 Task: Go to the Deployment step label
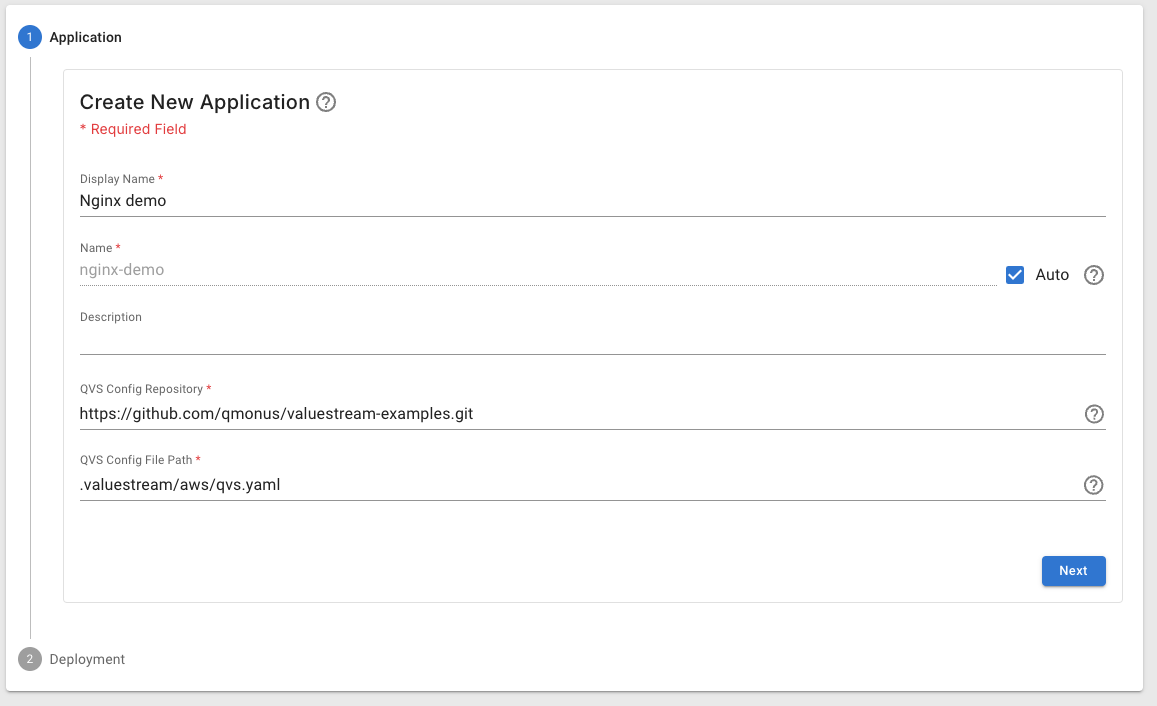87,659
